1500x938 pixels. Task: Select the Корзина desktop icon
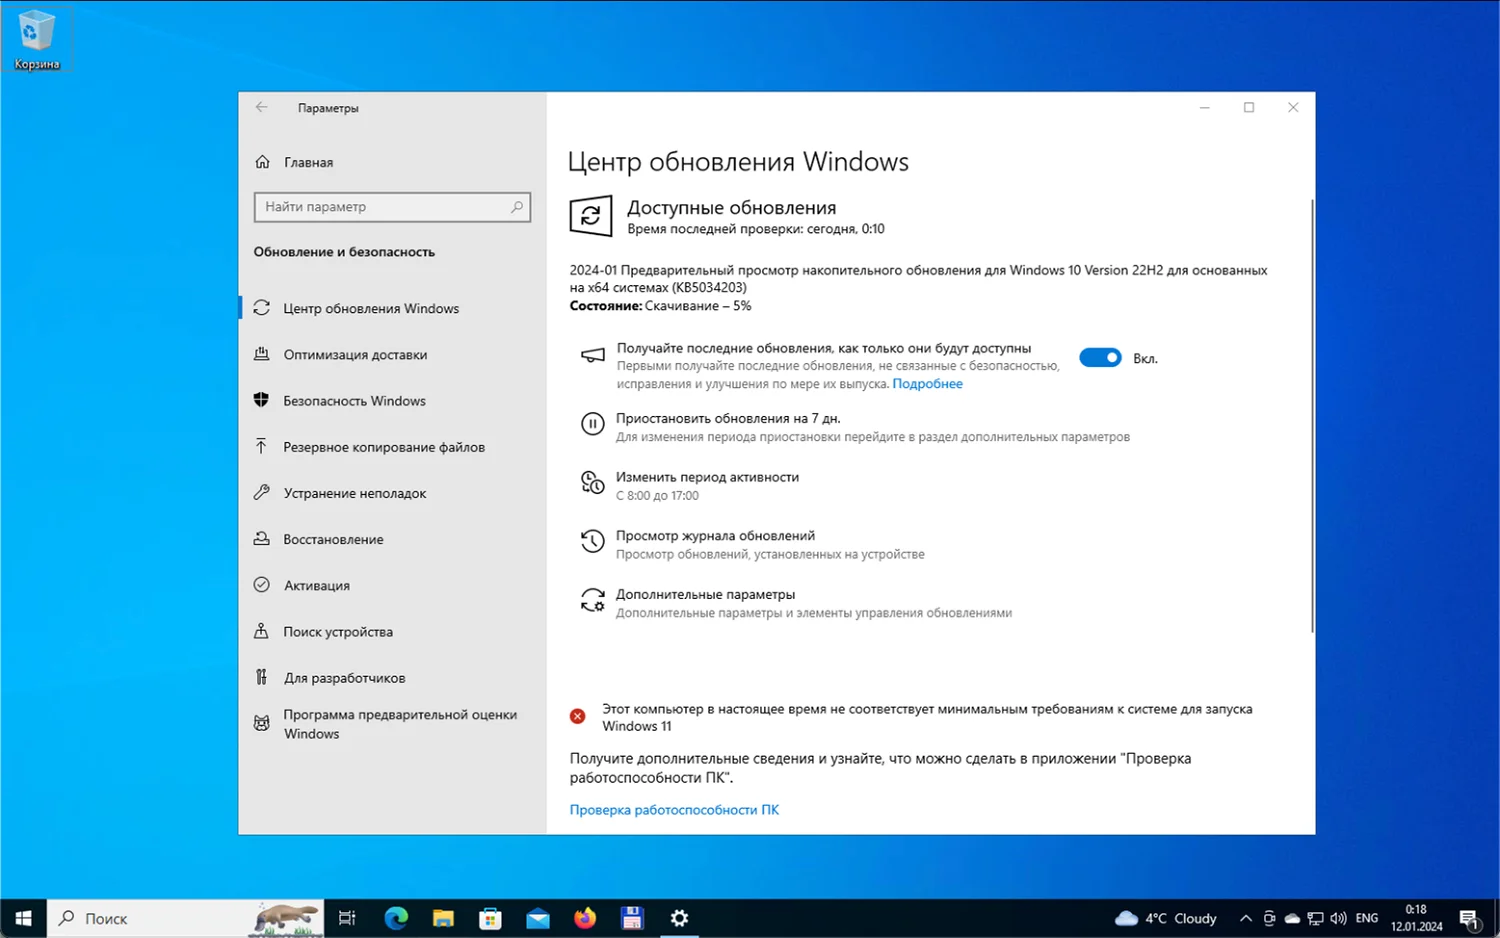[x=37, y=40]
